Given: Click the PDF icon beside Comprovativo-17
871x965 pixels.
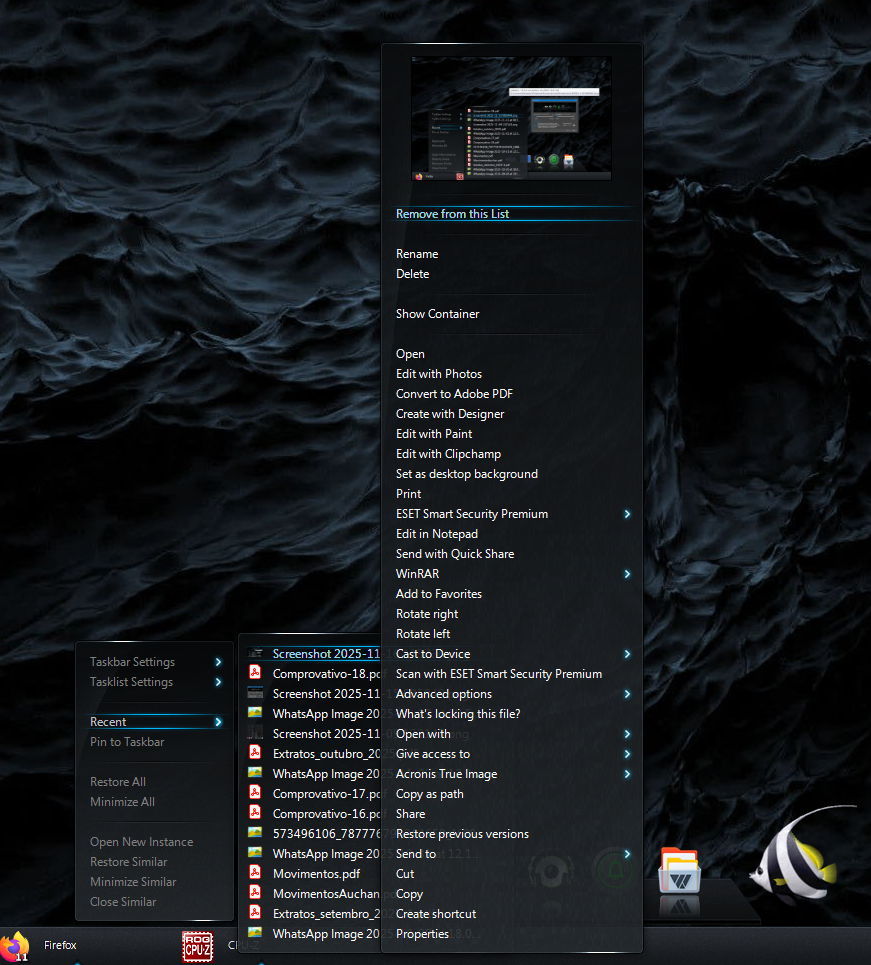Looking at the screenshot, I should (255, 794).
